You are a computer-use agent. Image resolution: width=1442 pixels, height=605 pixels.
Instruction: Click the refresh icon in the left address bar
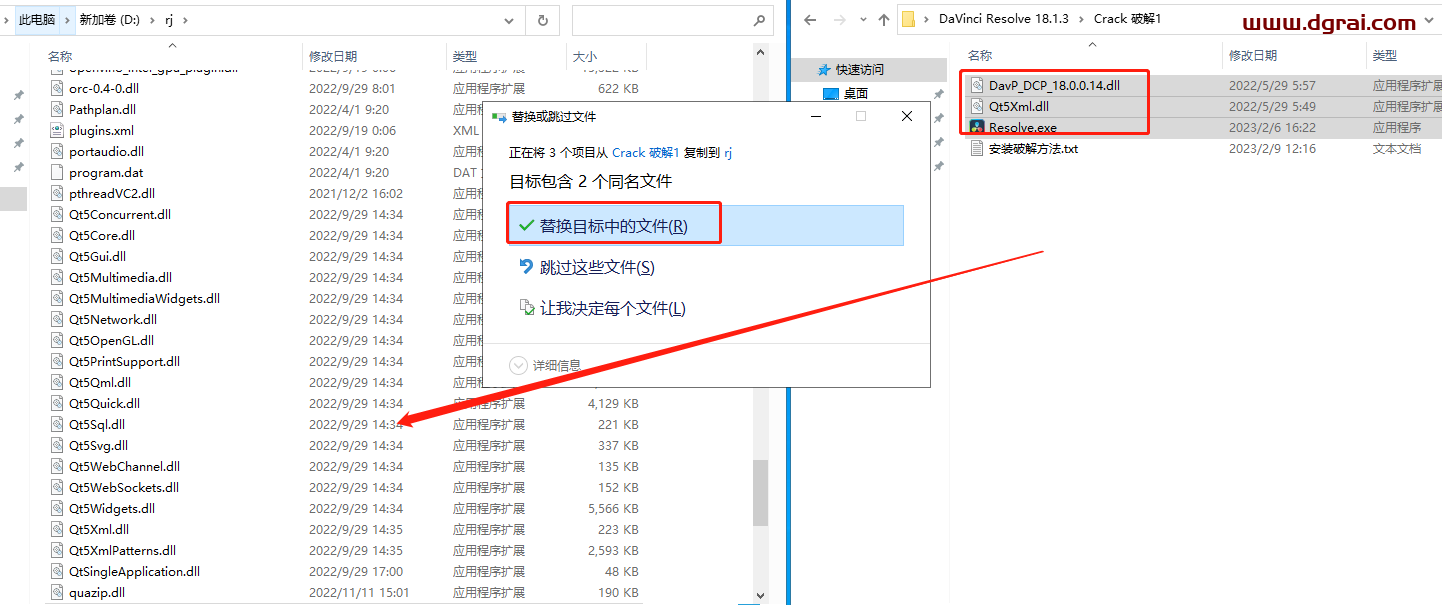(x=541, y=20)
